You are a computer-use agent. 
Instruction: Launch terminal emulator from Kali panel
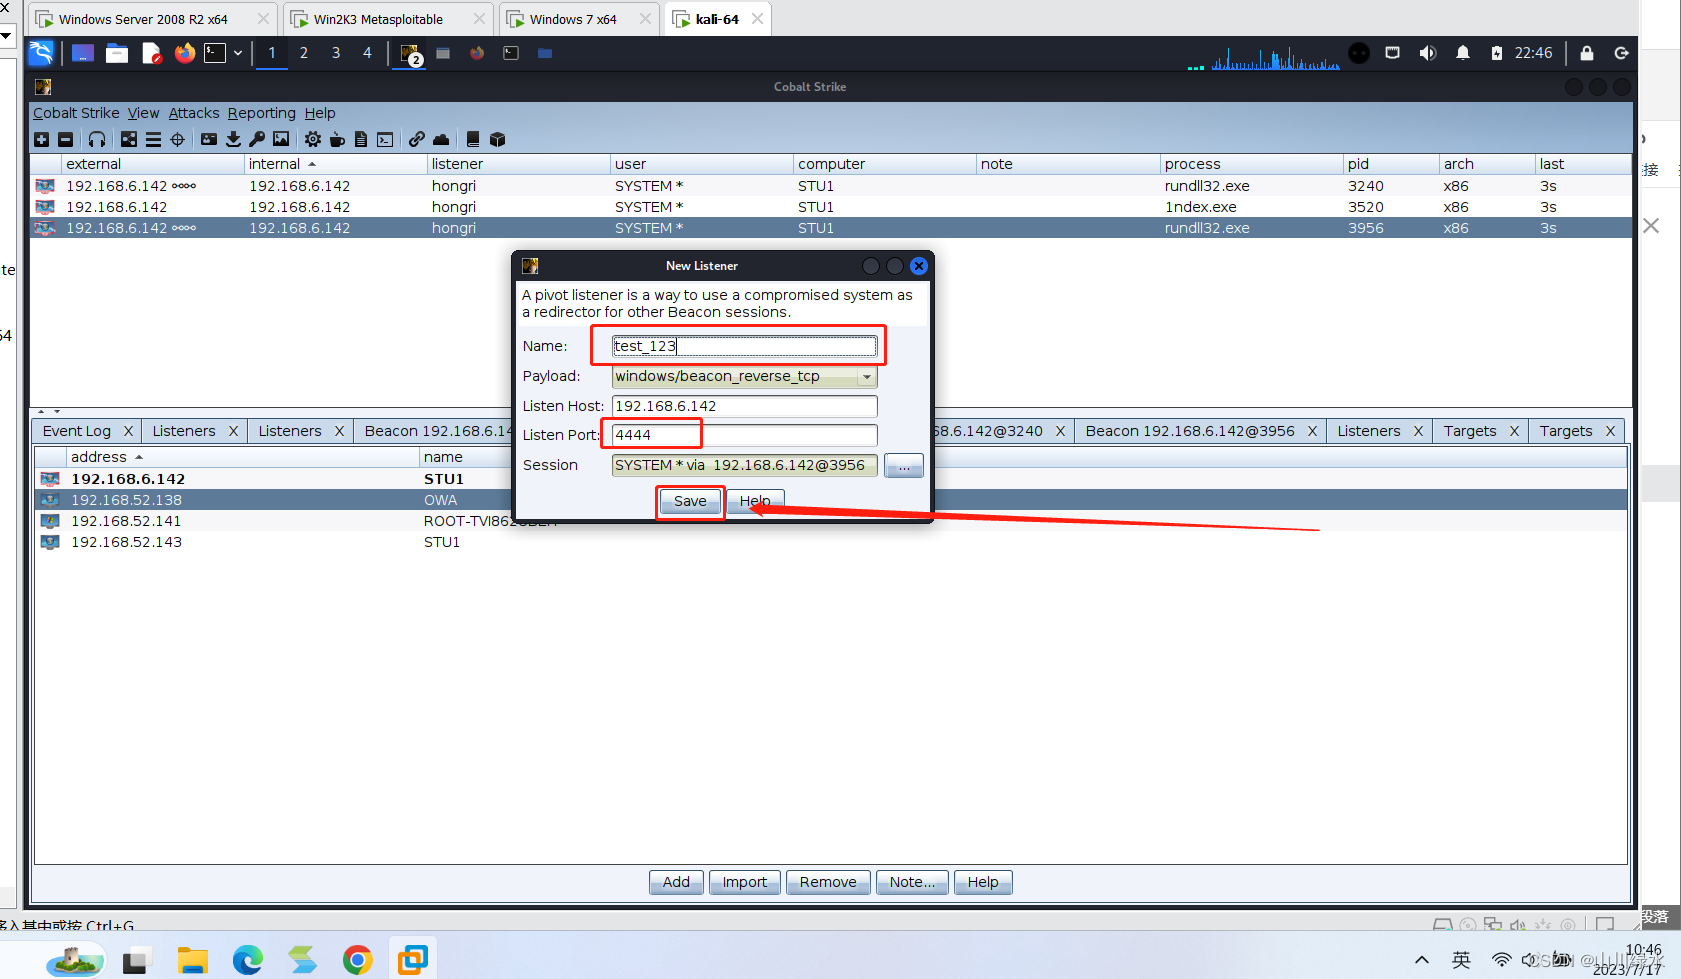click(215, 53)
